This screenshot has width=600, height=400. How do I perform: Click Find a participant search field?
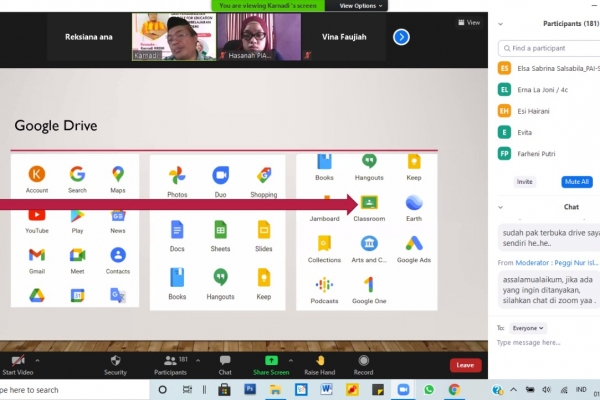pyautogui.click(x=549, y=48)
